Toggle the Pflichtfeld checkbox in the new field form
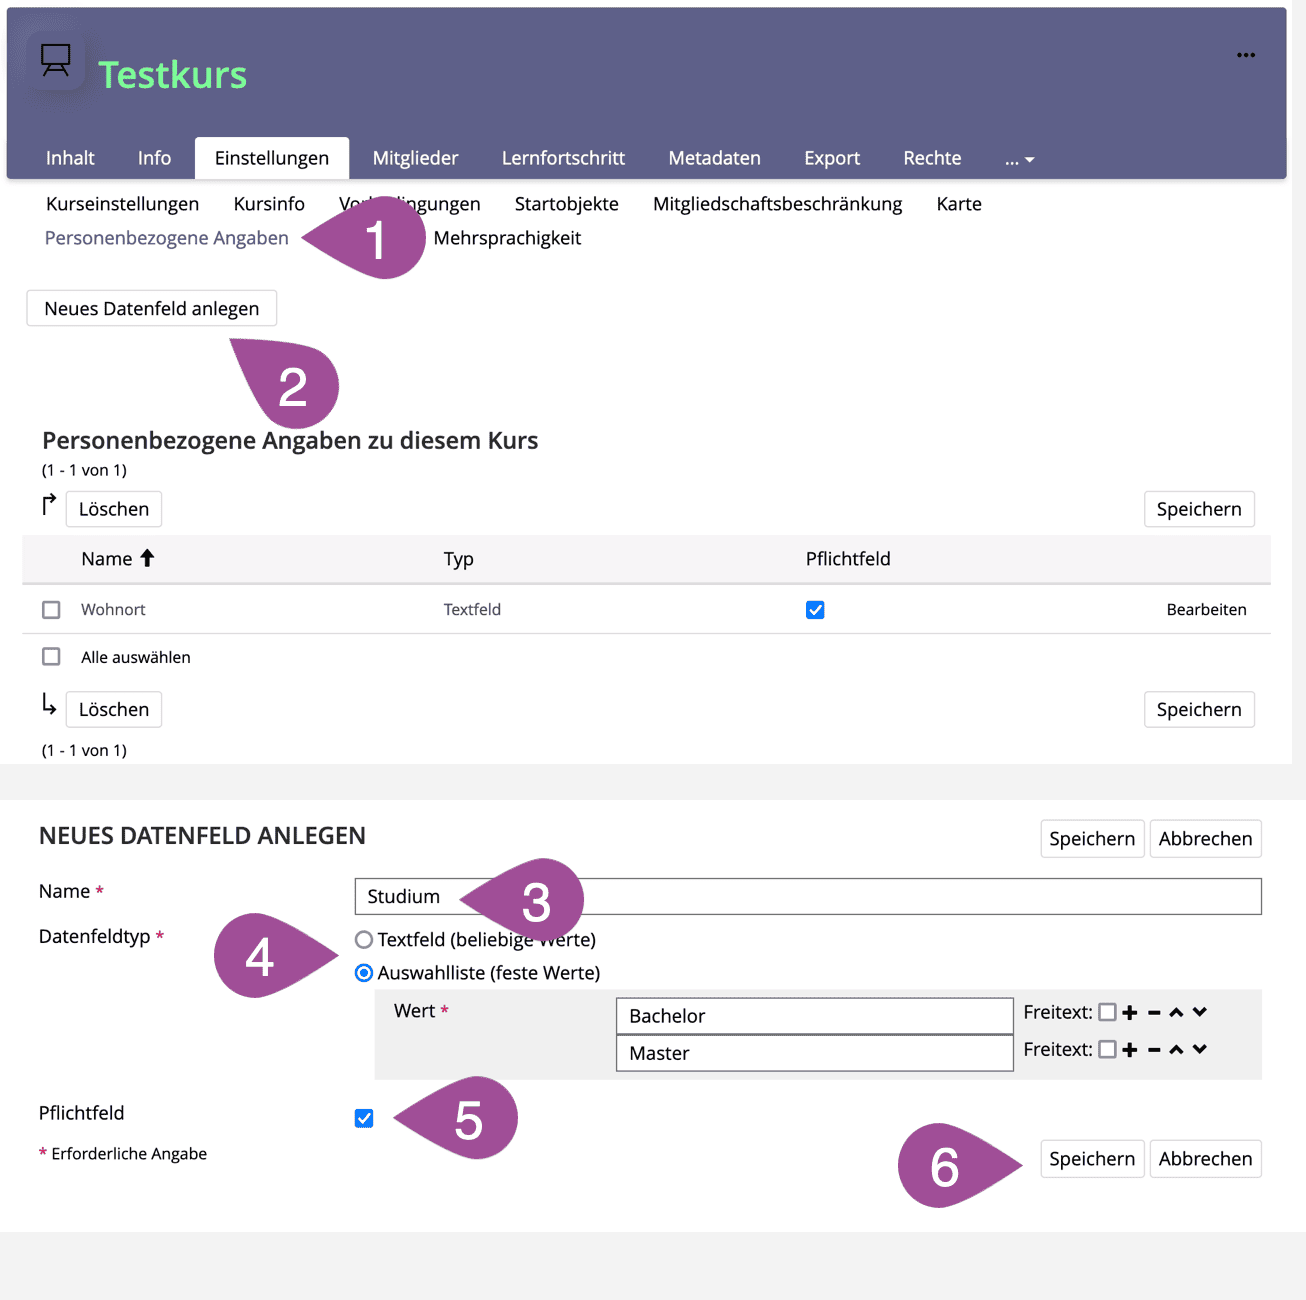Screen dimensions: 1306x1300 364,1118
